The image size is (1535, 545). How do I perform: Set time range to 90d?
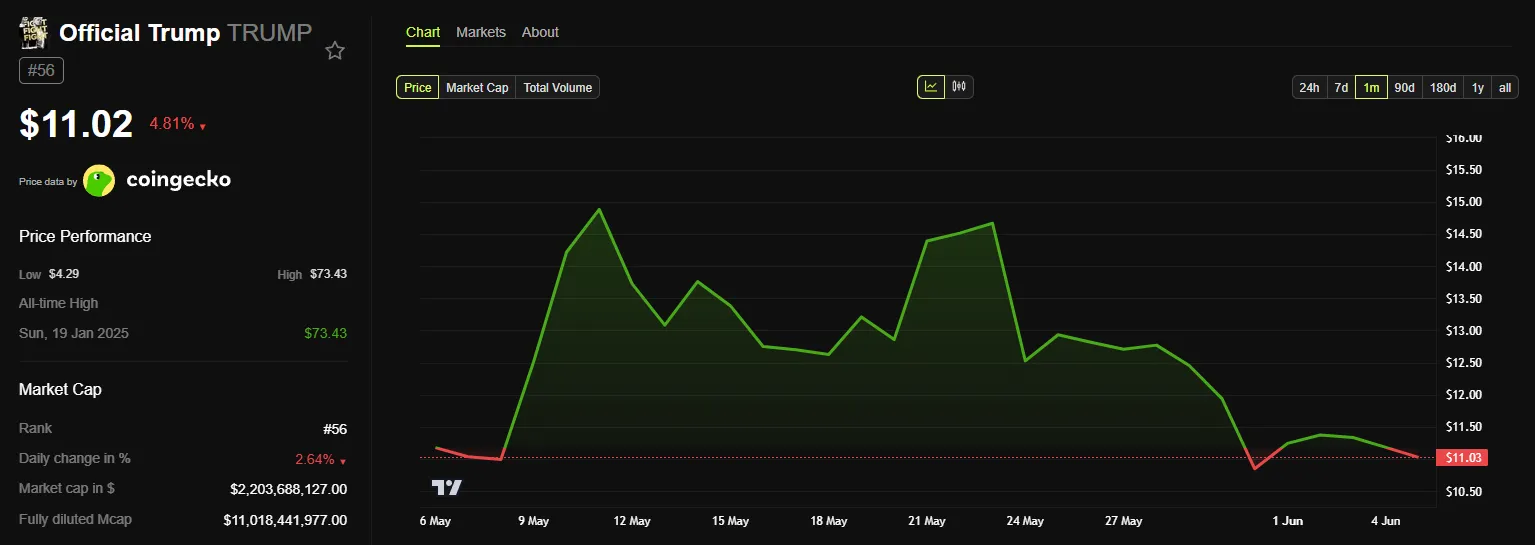pyautogui.click(x=1404, y=88)
